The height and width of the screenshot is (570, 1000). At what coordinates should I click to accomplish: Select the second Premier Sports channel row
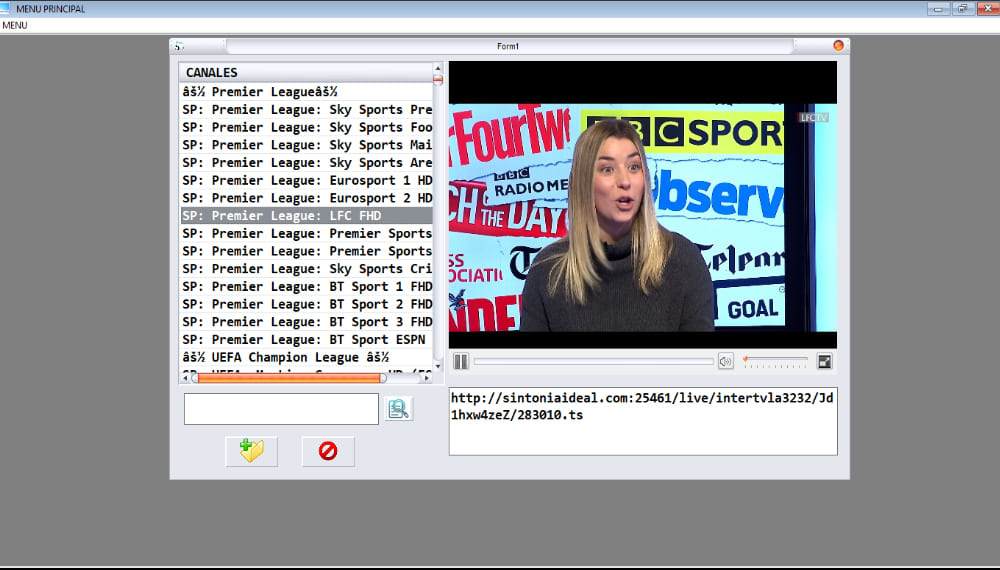[306, 251]
